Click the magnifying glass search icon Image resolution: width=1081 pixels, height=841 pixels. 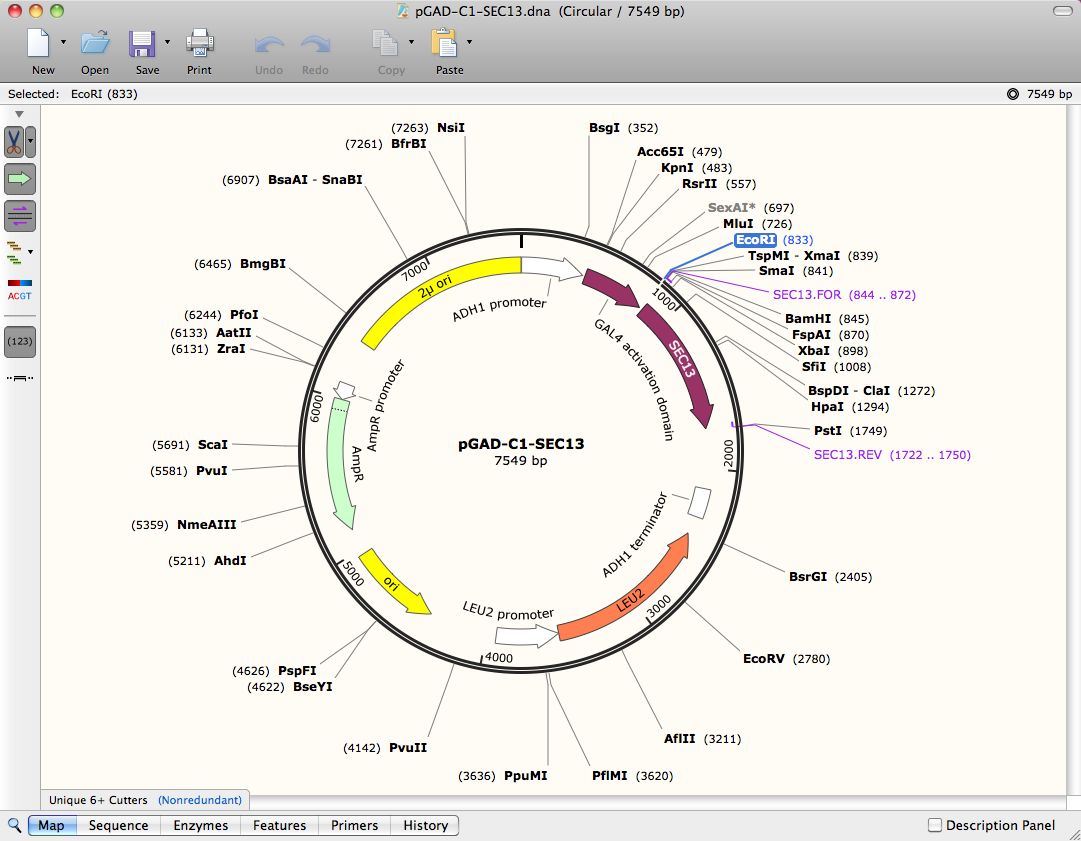(14, 825)
